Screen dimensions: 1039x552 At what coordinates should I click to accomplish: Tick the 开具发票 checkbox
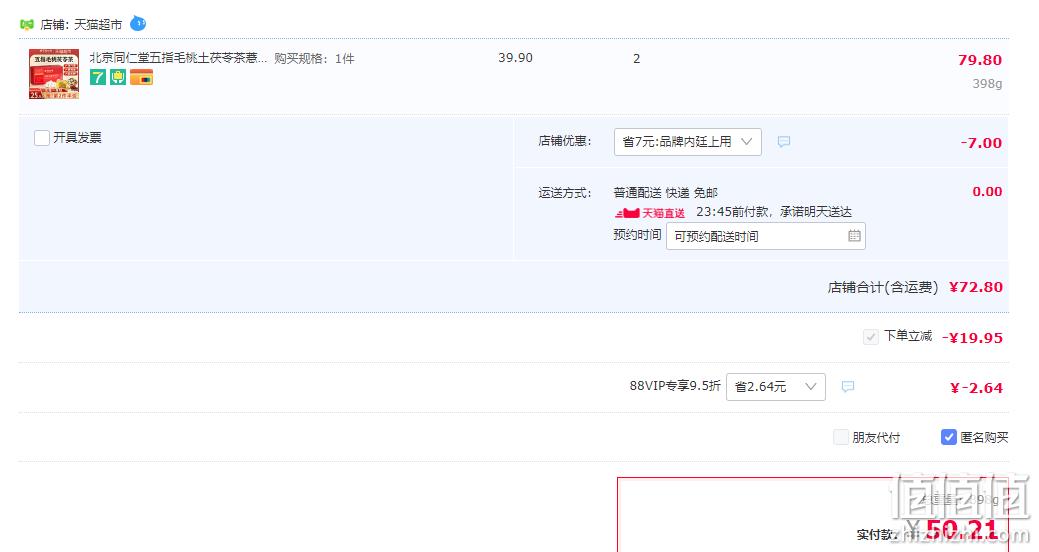[x=42, y=138]
